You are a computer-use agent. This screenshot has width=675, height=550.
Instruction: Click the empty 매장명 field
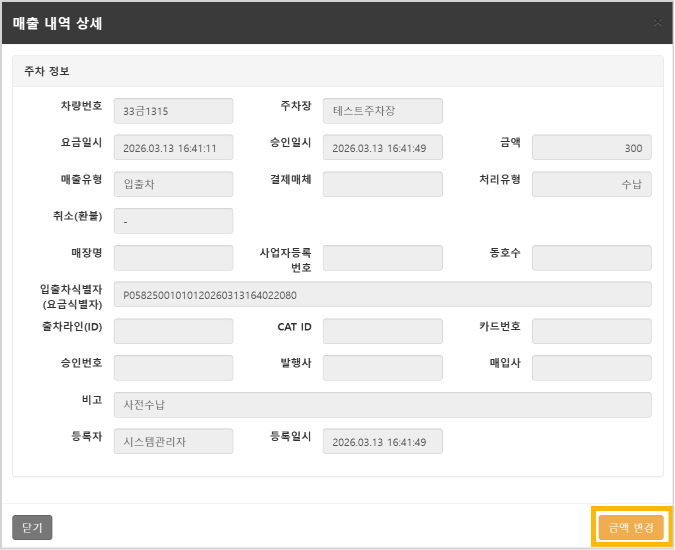pyautogui.click(x=173, y=258)
